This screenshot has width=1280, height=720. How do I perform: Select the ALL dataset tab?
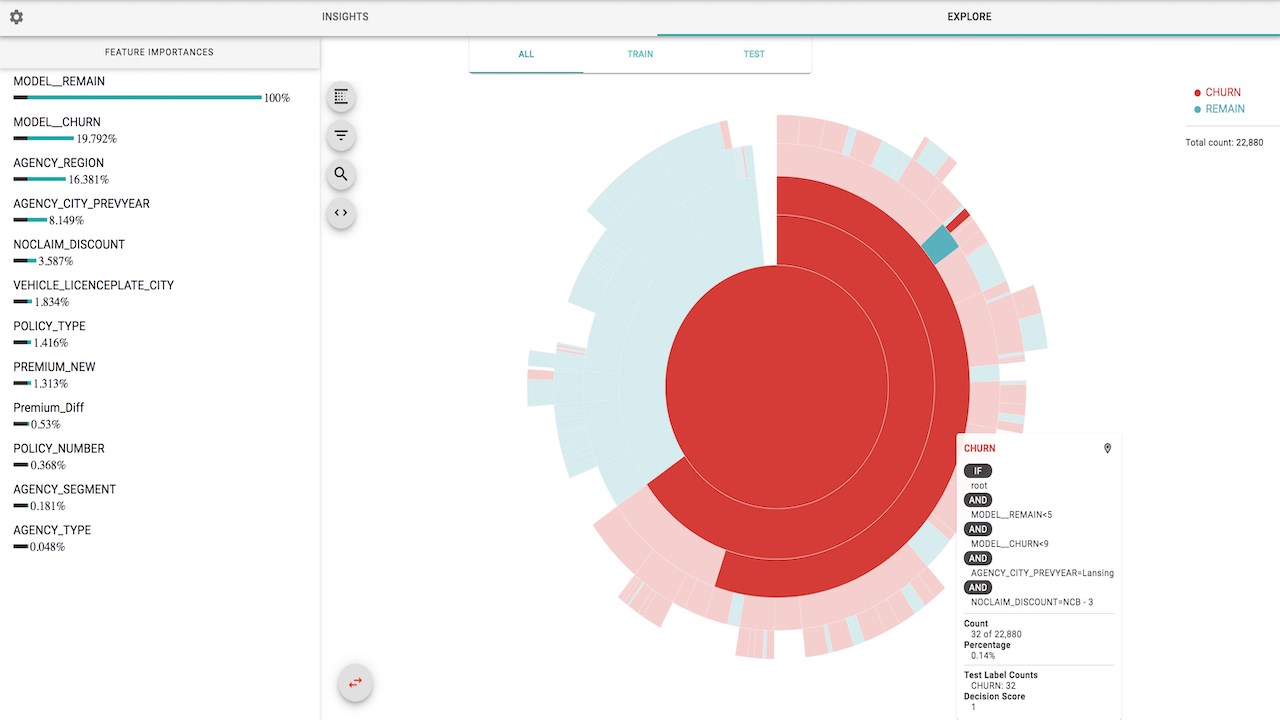[x=526, y=54]
